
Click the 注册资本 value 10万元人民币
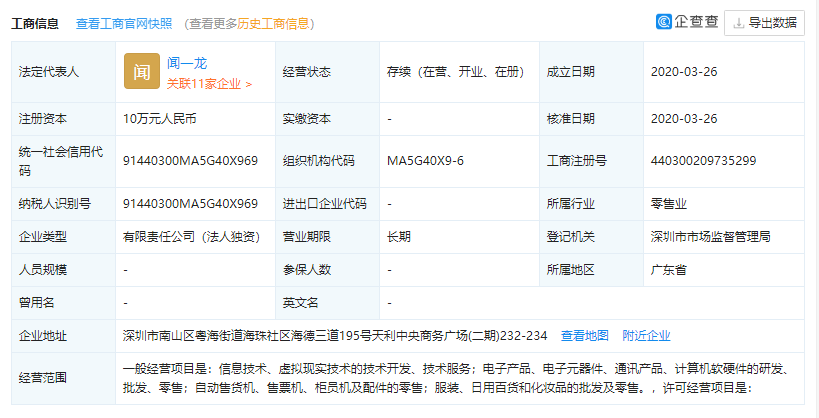pos(160,118)
